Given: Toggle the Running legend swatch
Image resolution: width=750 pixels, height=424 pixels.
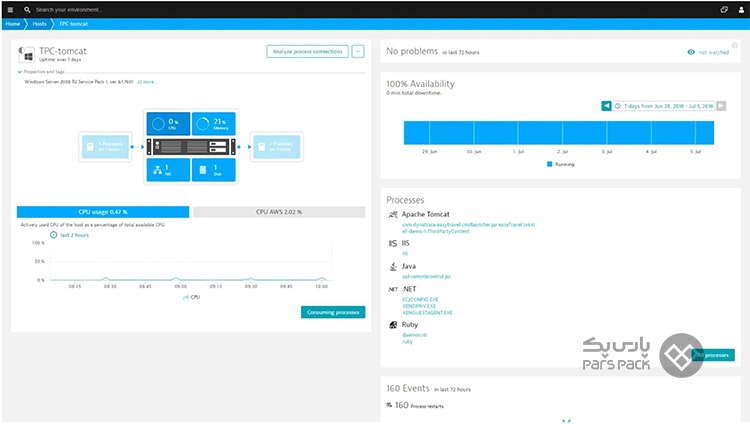Looking at the screenshot, I should pos(550,164).
